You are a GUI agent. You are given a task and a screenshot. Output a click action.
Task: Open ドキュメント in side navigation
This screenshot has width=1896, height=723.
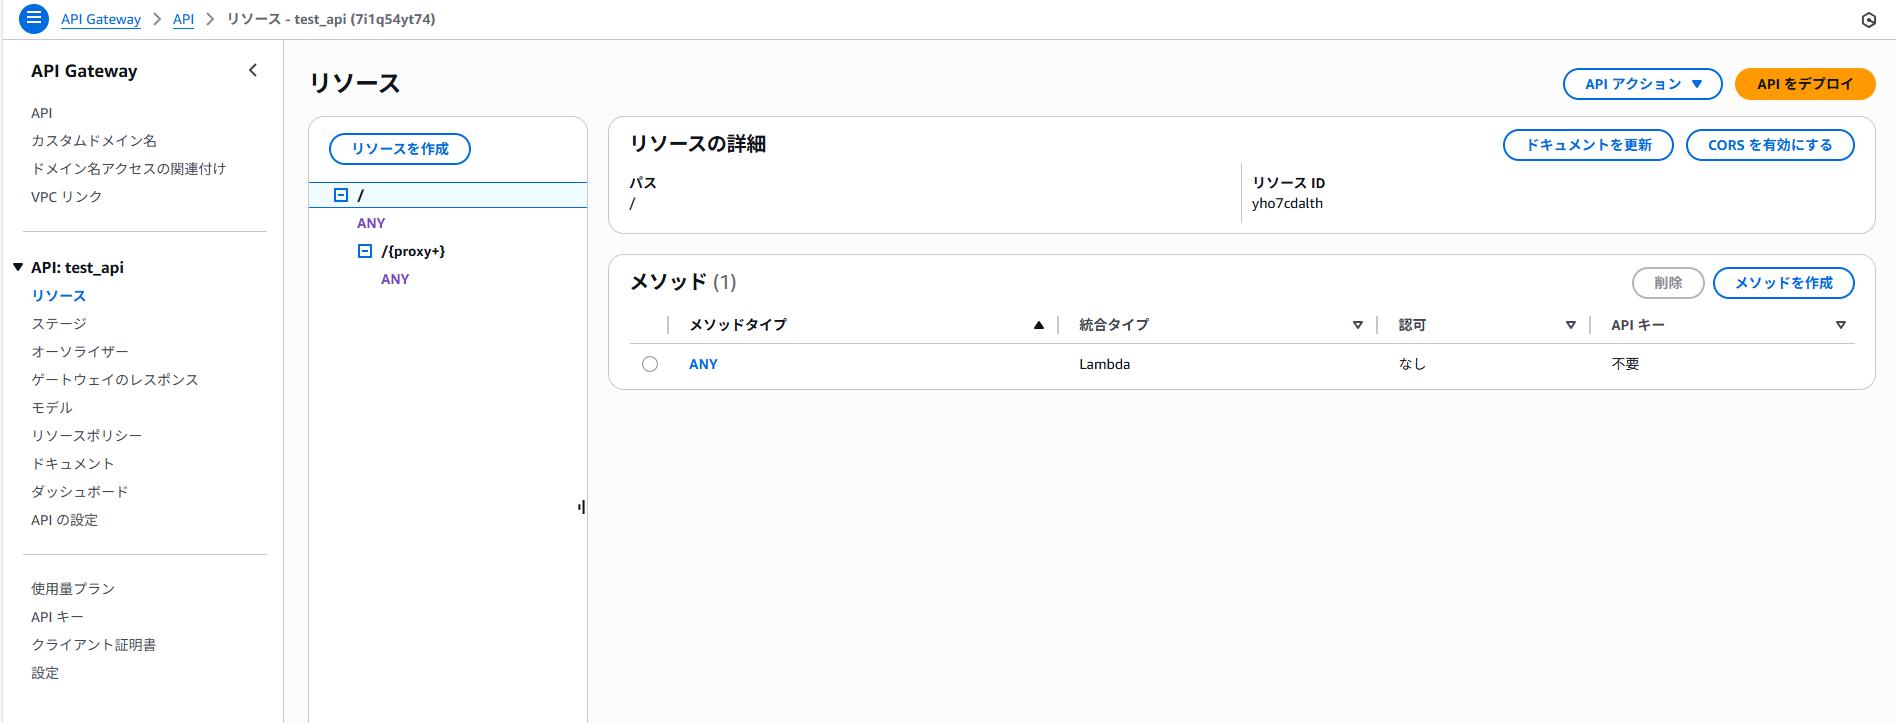coord(73,464)
